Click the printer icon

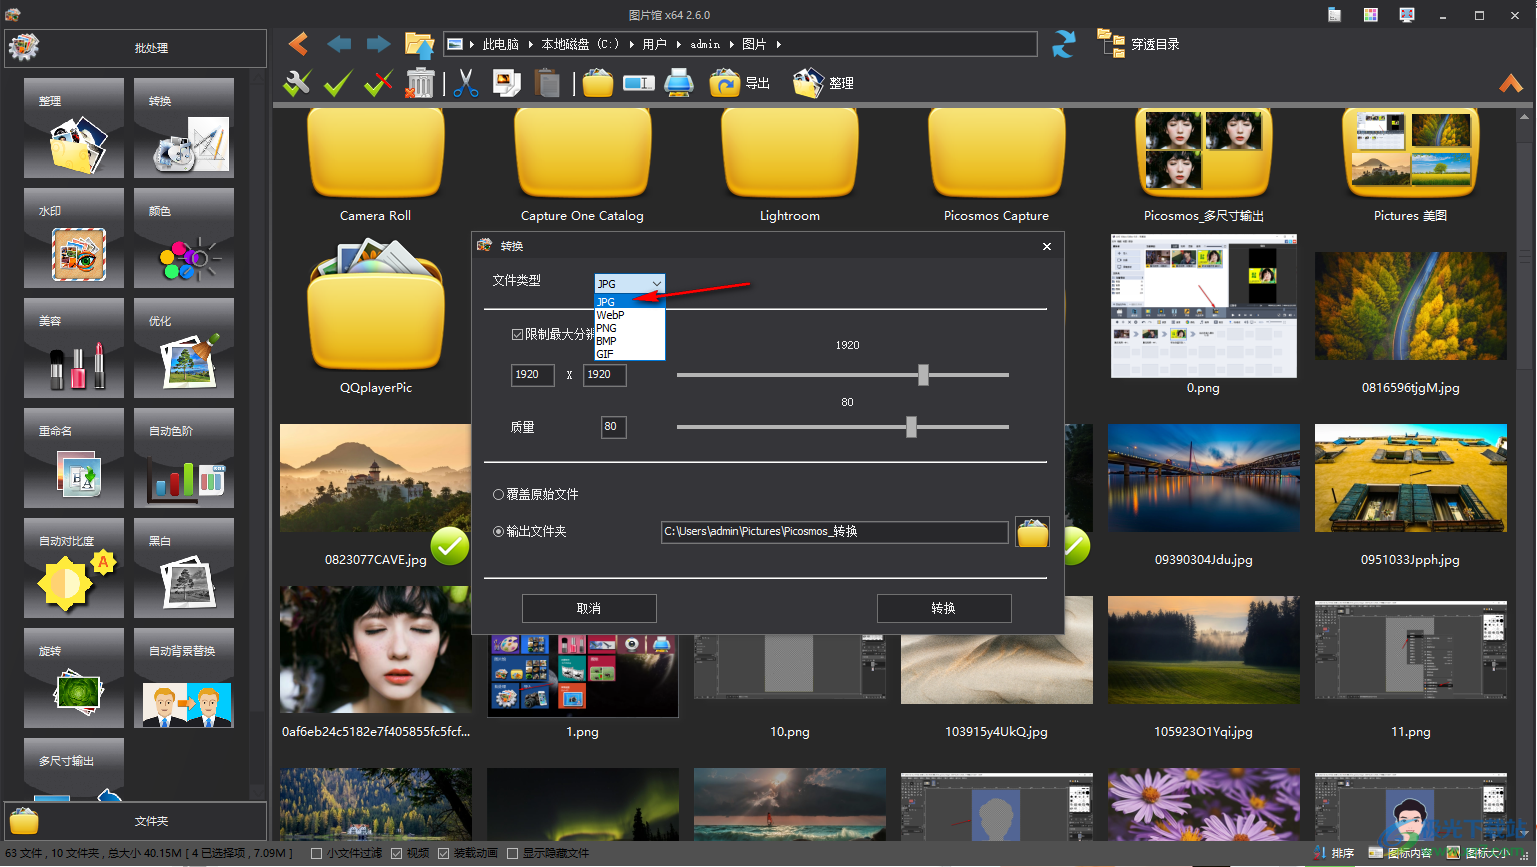(679, 83)
